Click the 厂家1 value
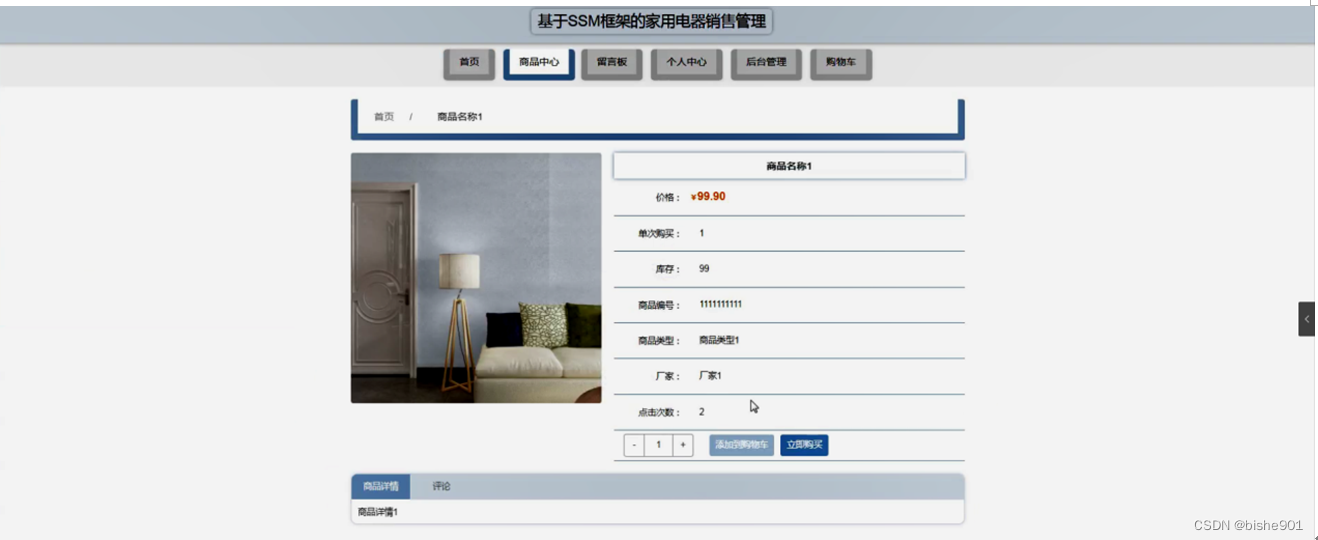 pos(710,376)
